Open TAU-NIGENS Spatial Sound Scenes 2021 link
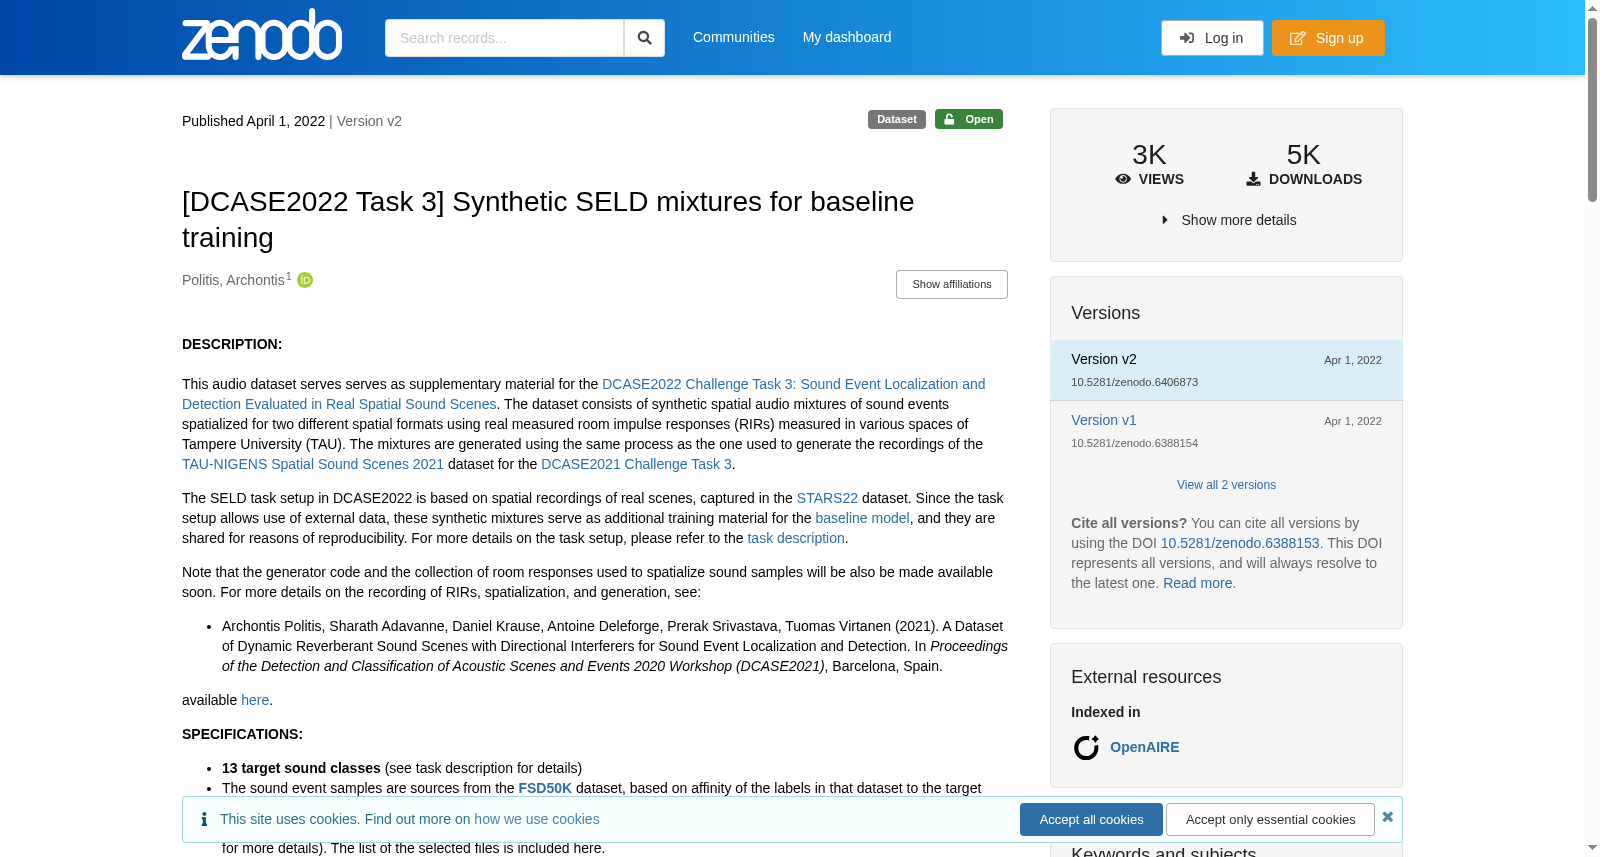Viewport: 1600px width, 857px height. 313,464
